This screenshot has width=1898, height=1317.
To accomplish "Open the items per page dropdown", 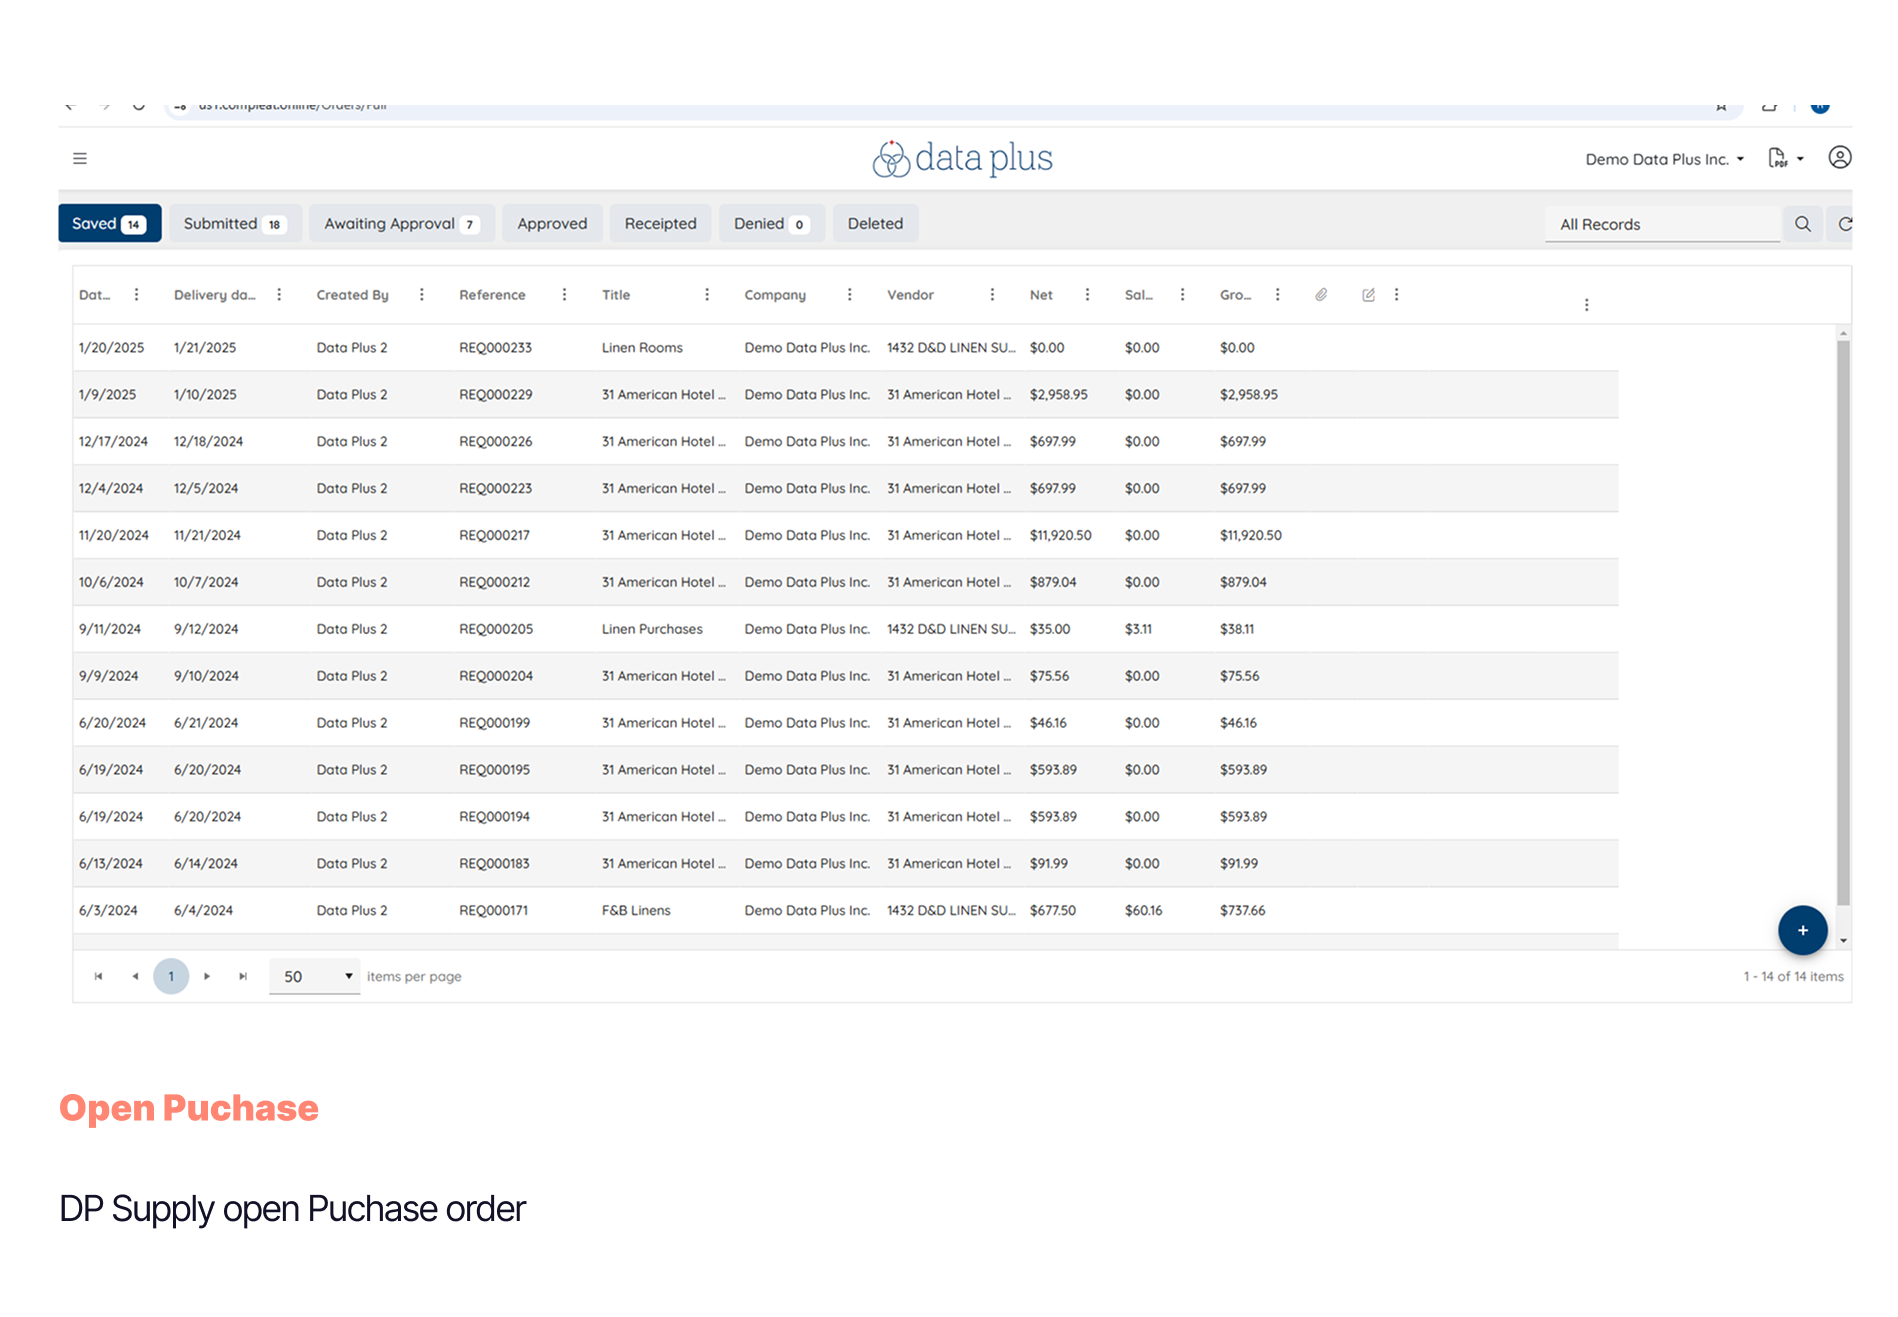I will [315, 976].
